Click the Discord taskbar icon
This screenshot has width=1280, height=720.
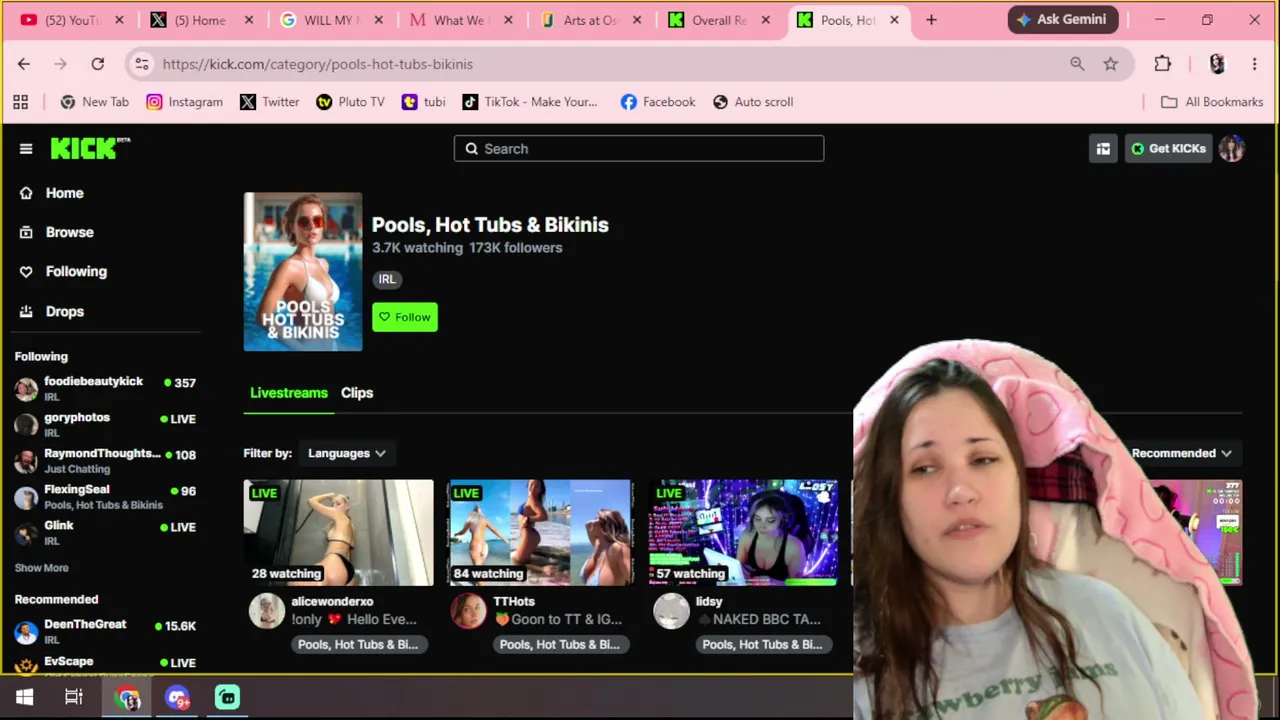[177, 697]
